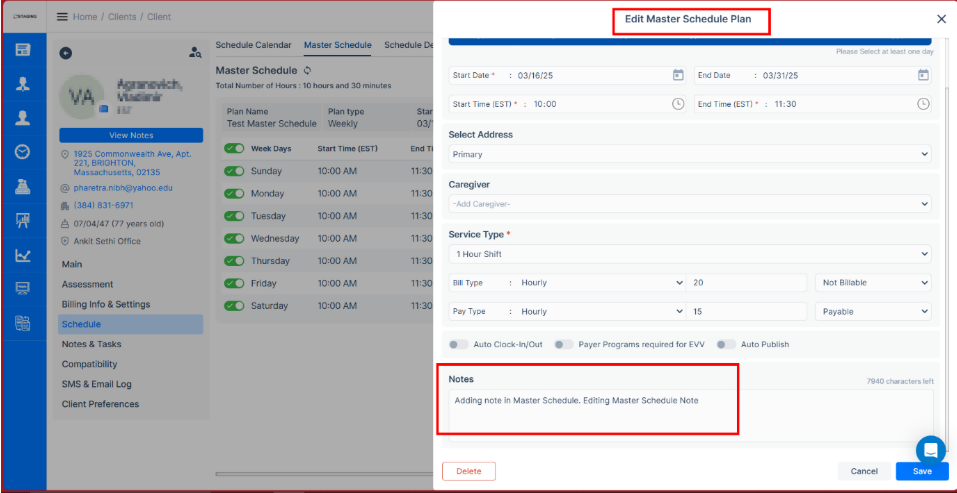The width and height of the screenshot is (957, 493).
Task: Click the Save button
Action: (x=921, y=471)
